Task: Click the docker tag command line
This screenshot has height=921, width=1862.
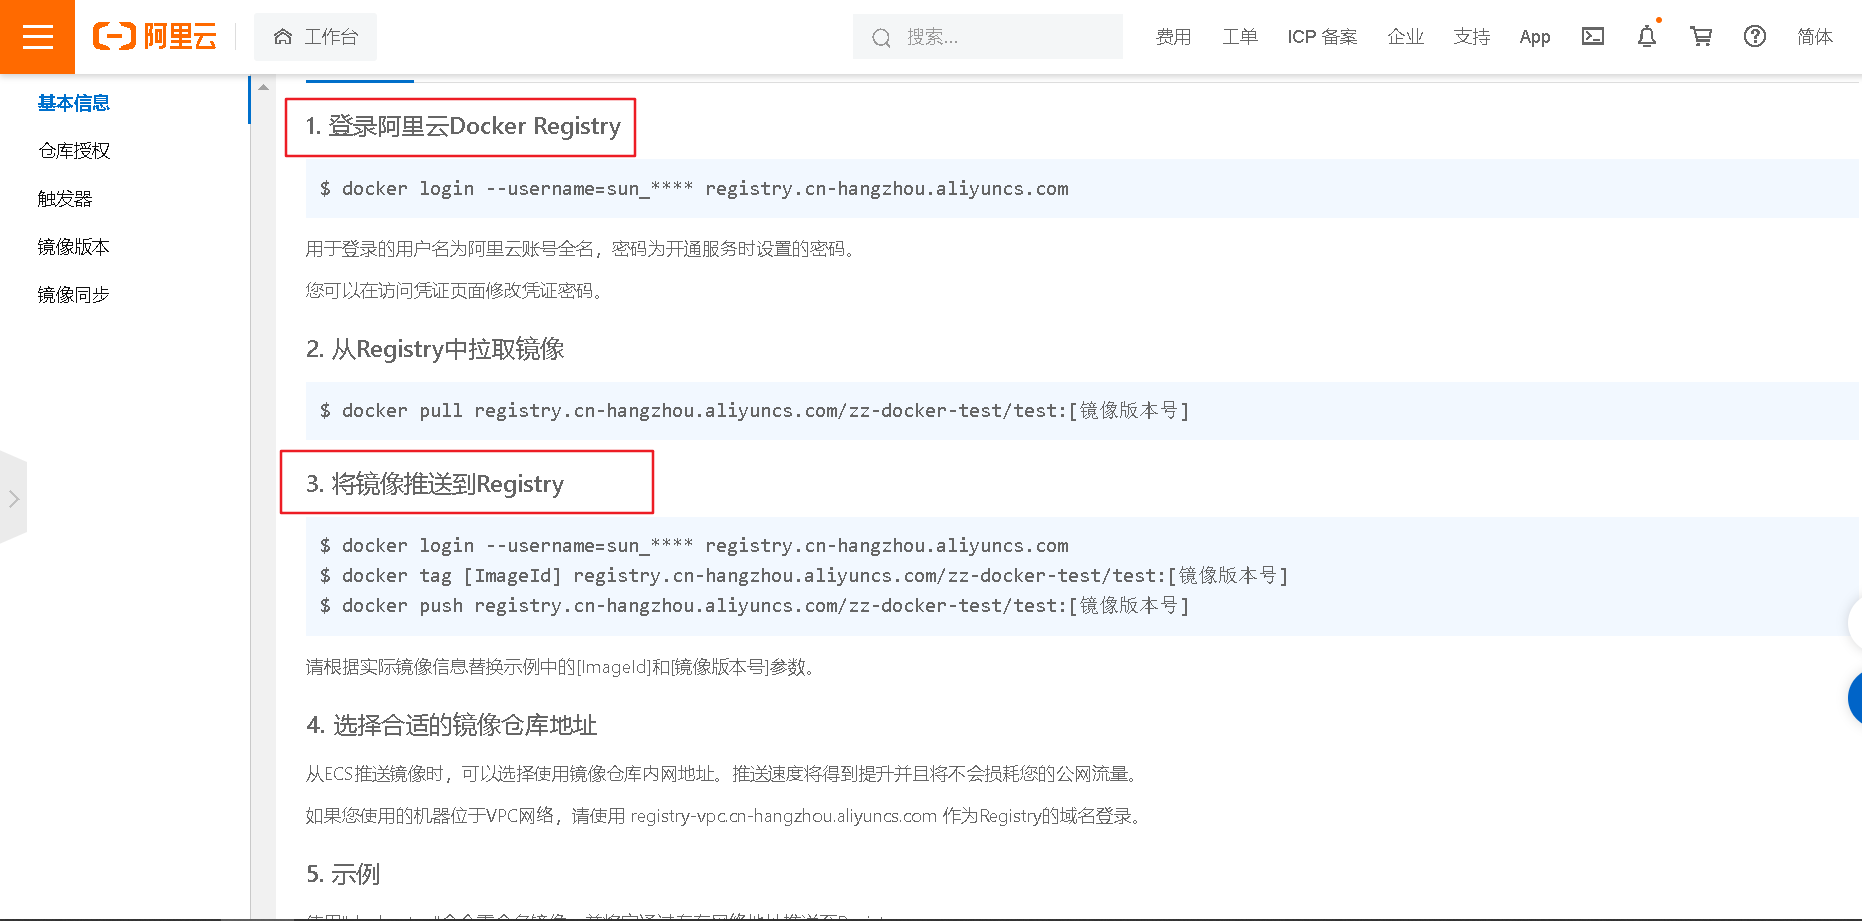Action: (x=804, y=576)
